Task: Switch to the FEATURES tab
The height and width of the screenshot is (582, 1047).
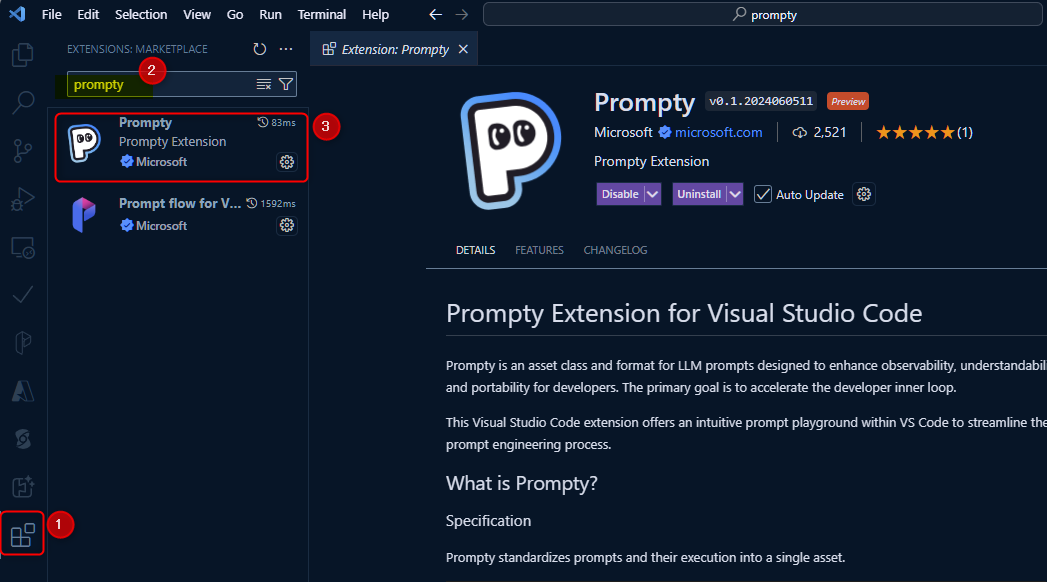Action: (x=539, y=250)
